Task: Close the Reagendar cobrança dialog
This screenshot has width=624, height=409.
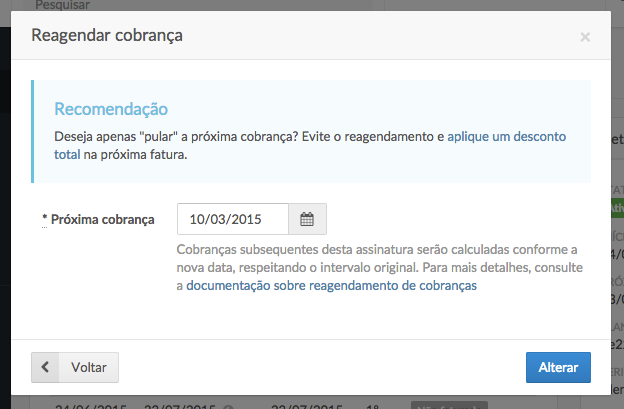Action: pos(585,37)
